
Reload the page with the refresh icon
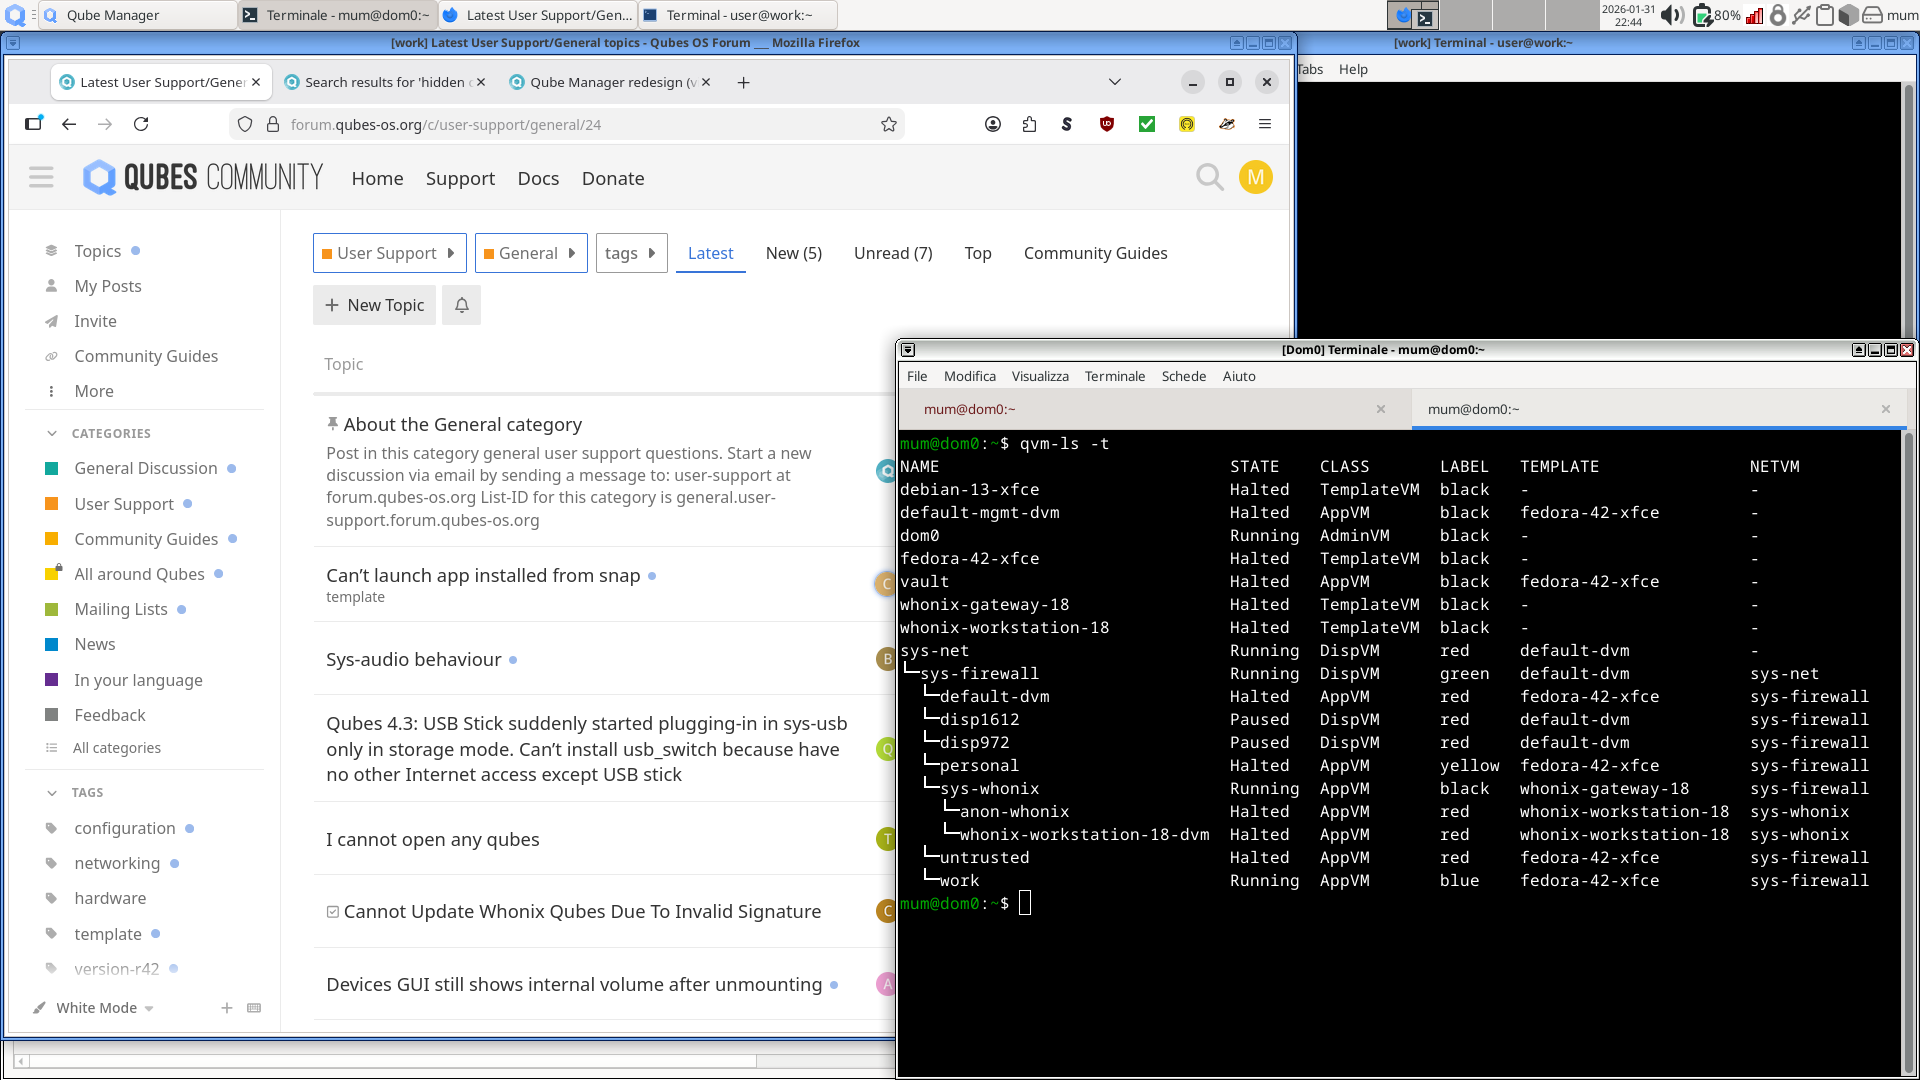click(141, 124)
